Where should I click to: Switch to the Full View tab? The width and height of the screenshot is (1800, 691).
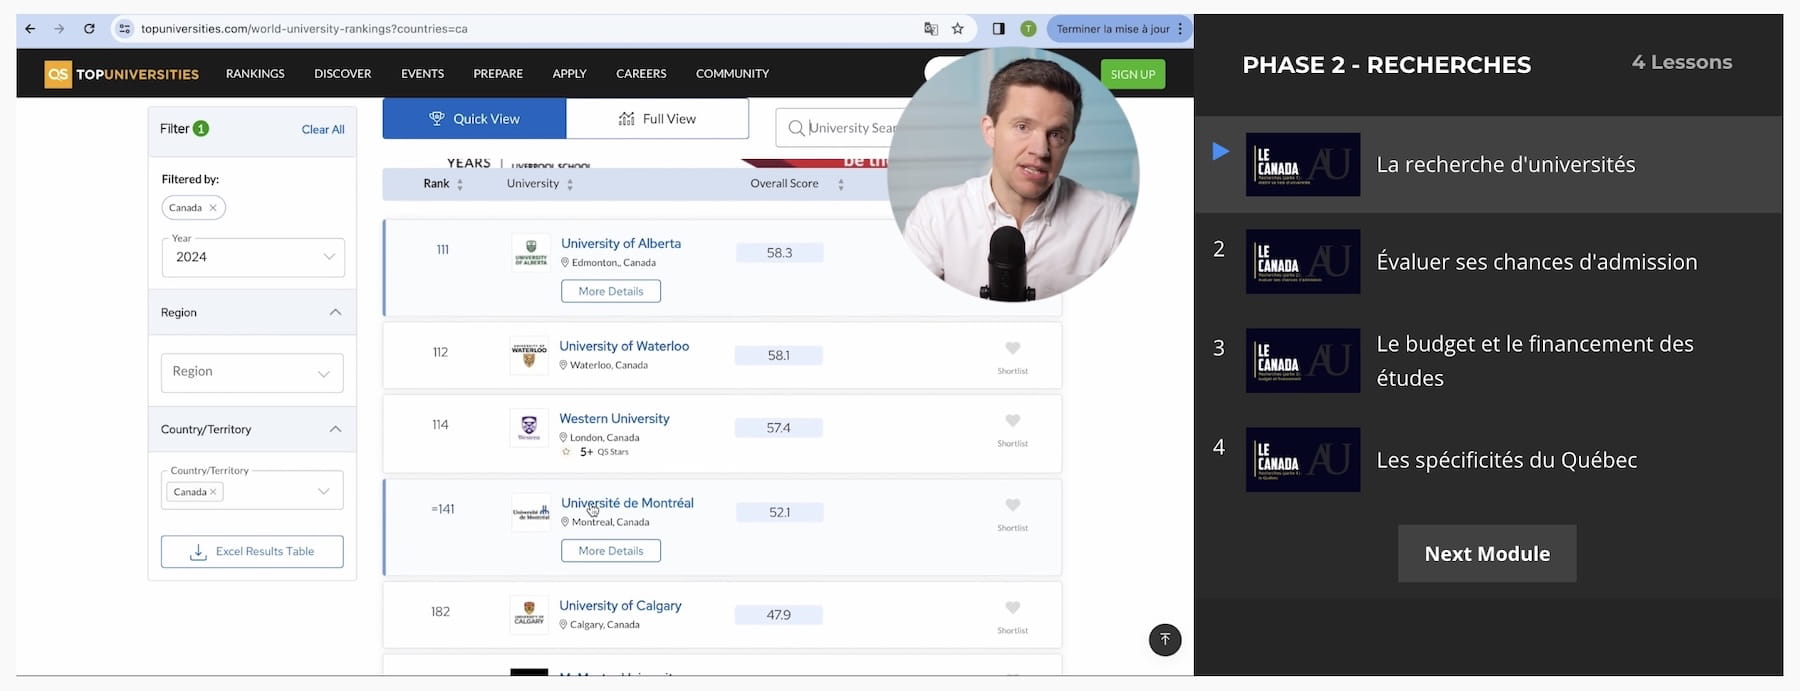tap(657, 119)
